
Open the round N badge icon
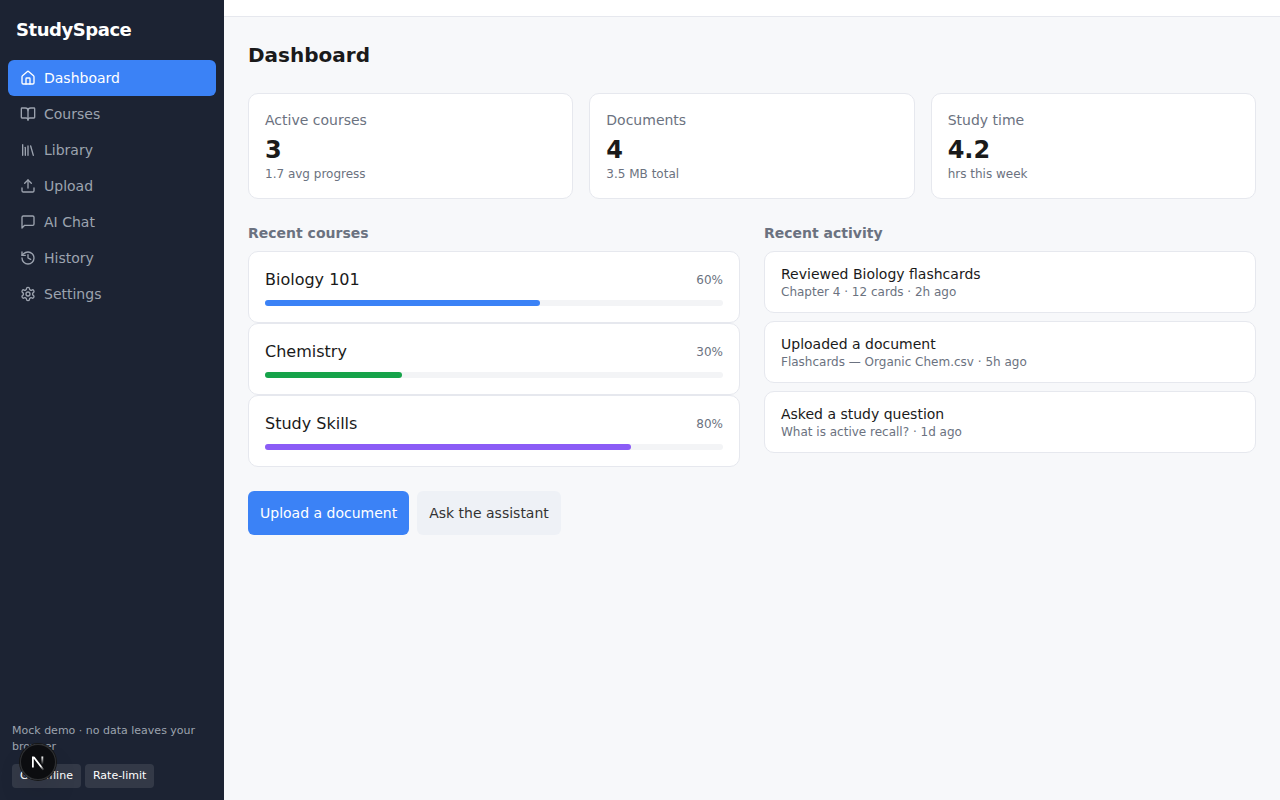(38, 762)
